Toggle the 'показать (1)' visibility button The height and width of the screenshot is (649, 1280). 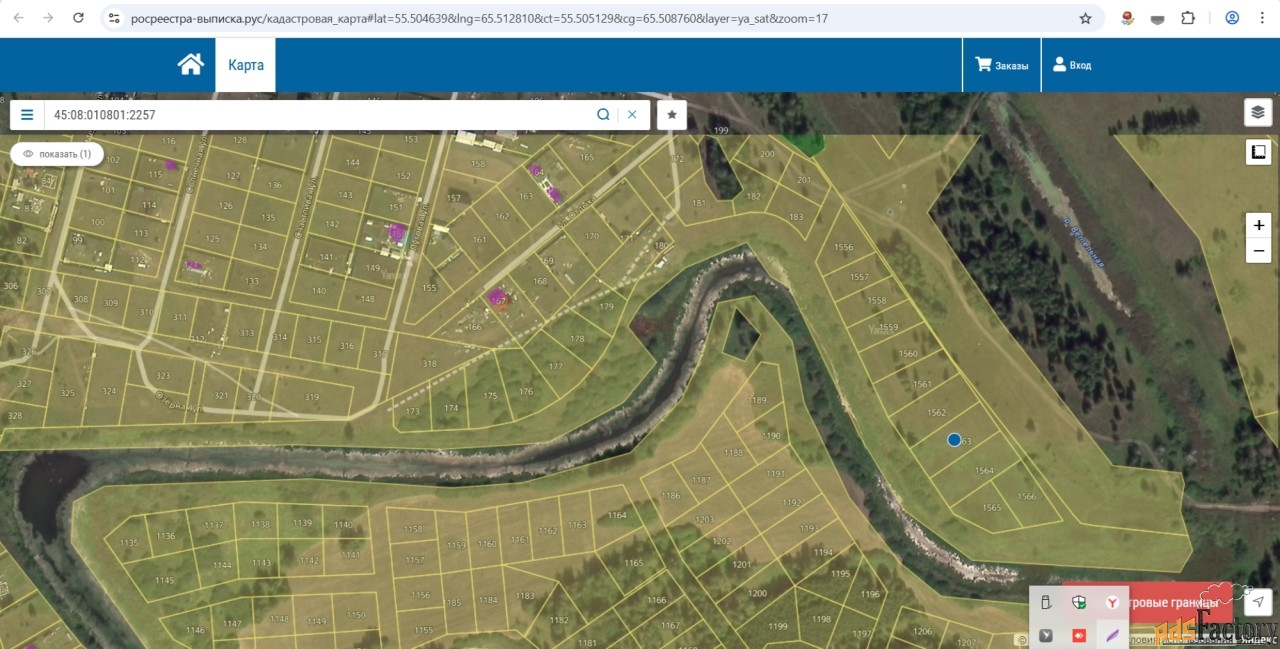coord(57,154)
